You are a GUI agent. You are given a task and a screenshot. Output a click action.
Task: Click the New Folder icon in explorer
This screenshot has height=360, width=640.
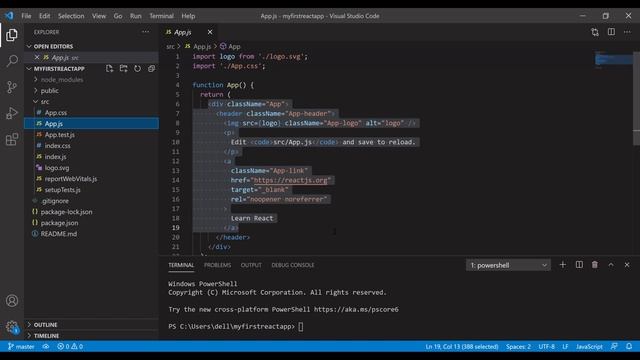[x=123, y=69]
